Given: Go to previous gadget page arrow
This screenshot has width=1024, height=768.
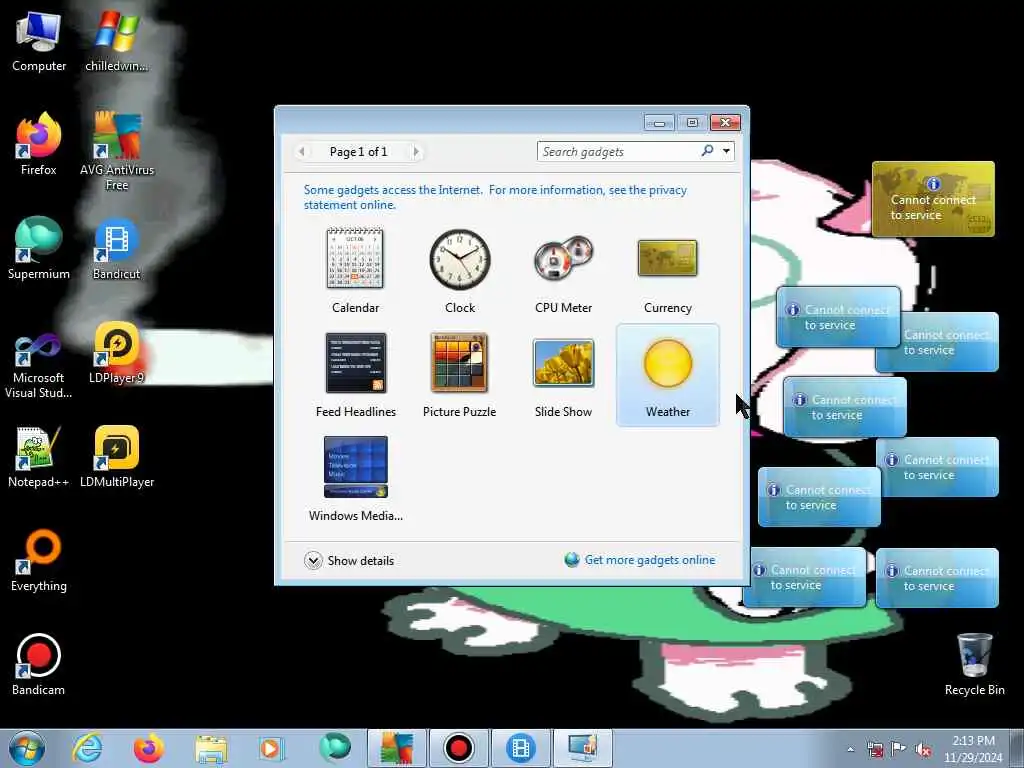Looking at the screenshot, I should tap(301, 152).
